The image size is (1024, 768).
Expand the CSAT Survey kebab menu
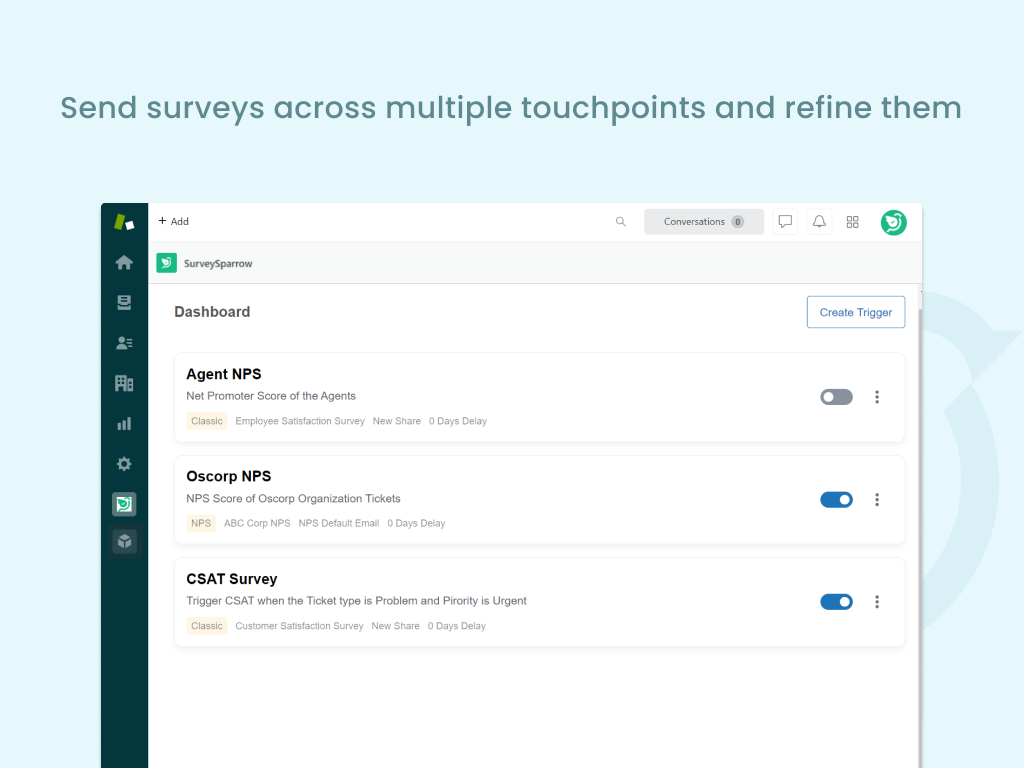click(877, 602)
